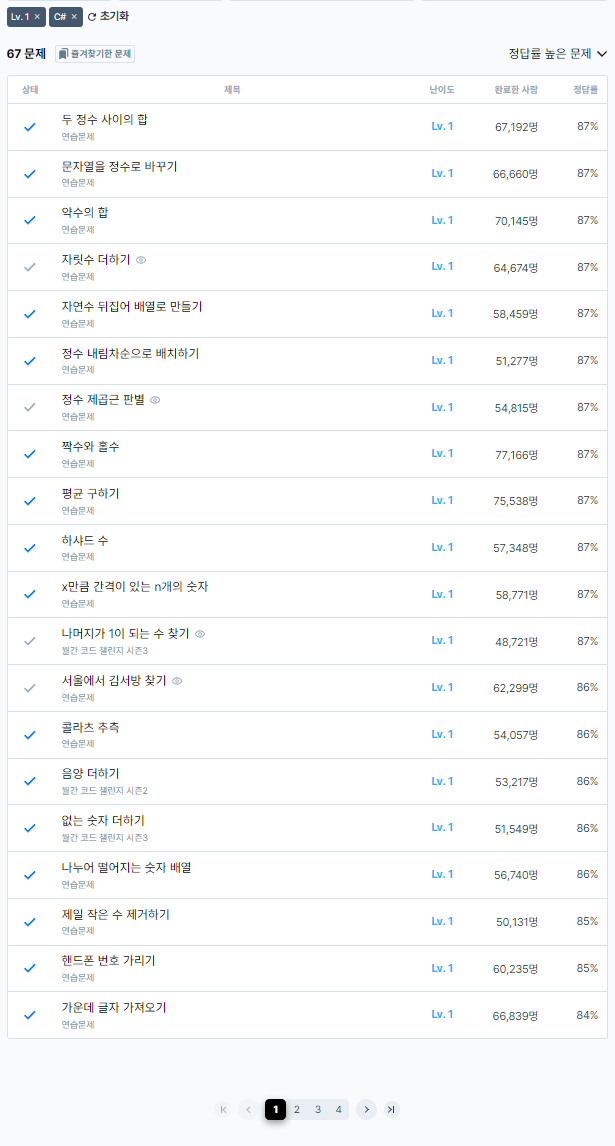Select page 2 in pagination
The width and height of the screenshot is (615, 1146).
click(296, 1109)
